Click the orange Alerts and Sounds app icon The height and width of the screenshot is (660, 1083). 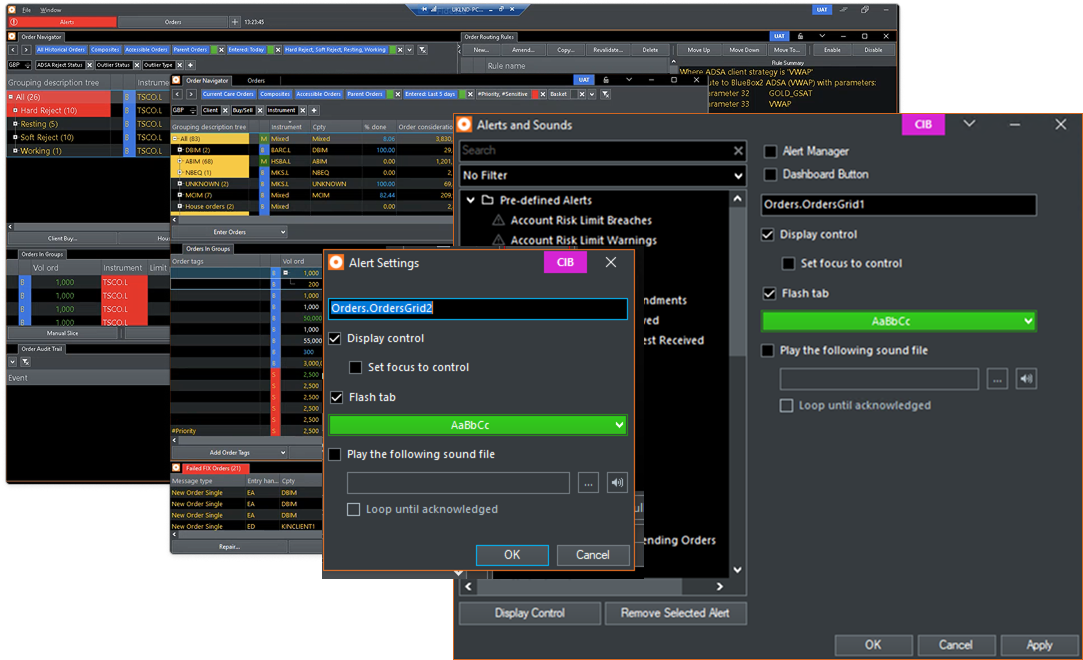pos(466,125)
